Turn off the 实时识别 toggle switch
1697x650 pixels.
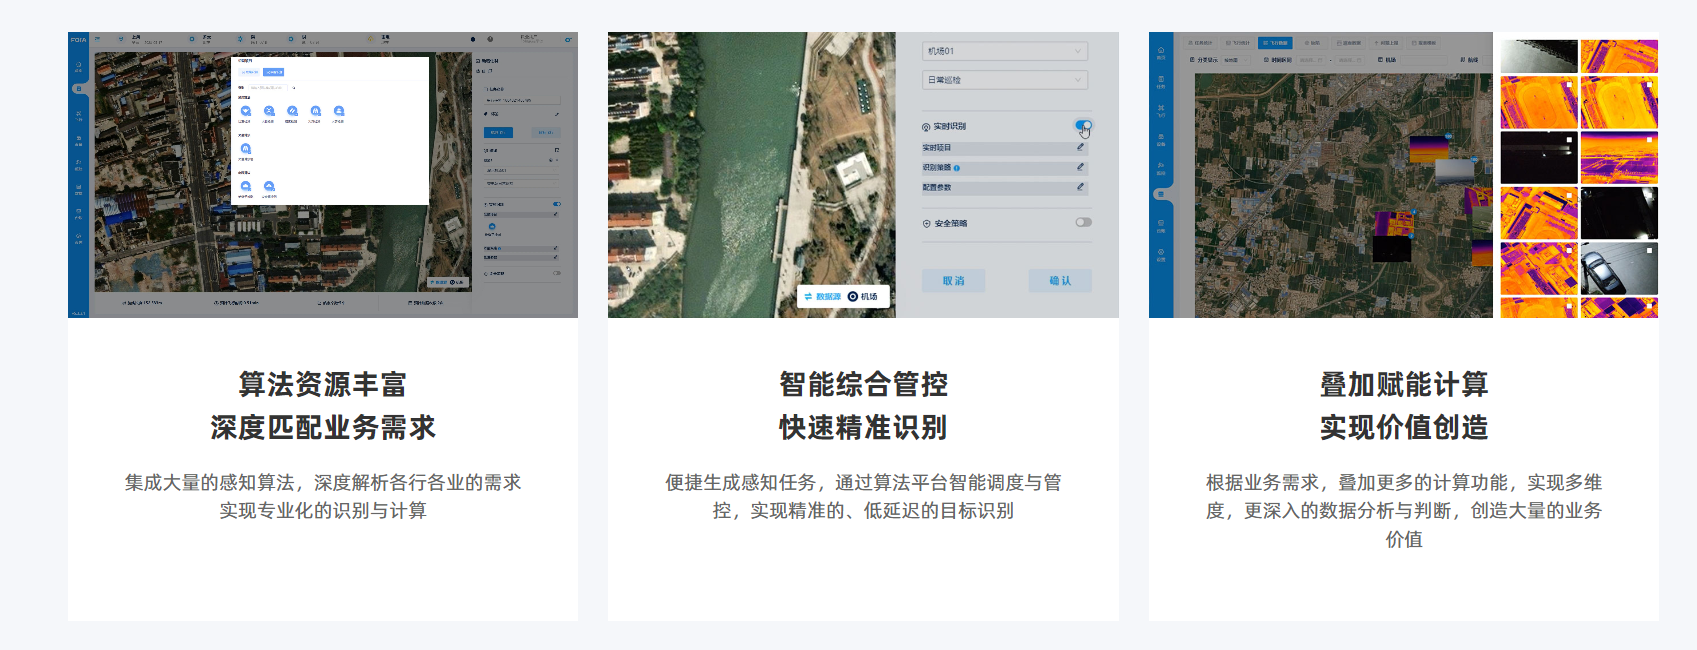click(x=1083, y=126)
